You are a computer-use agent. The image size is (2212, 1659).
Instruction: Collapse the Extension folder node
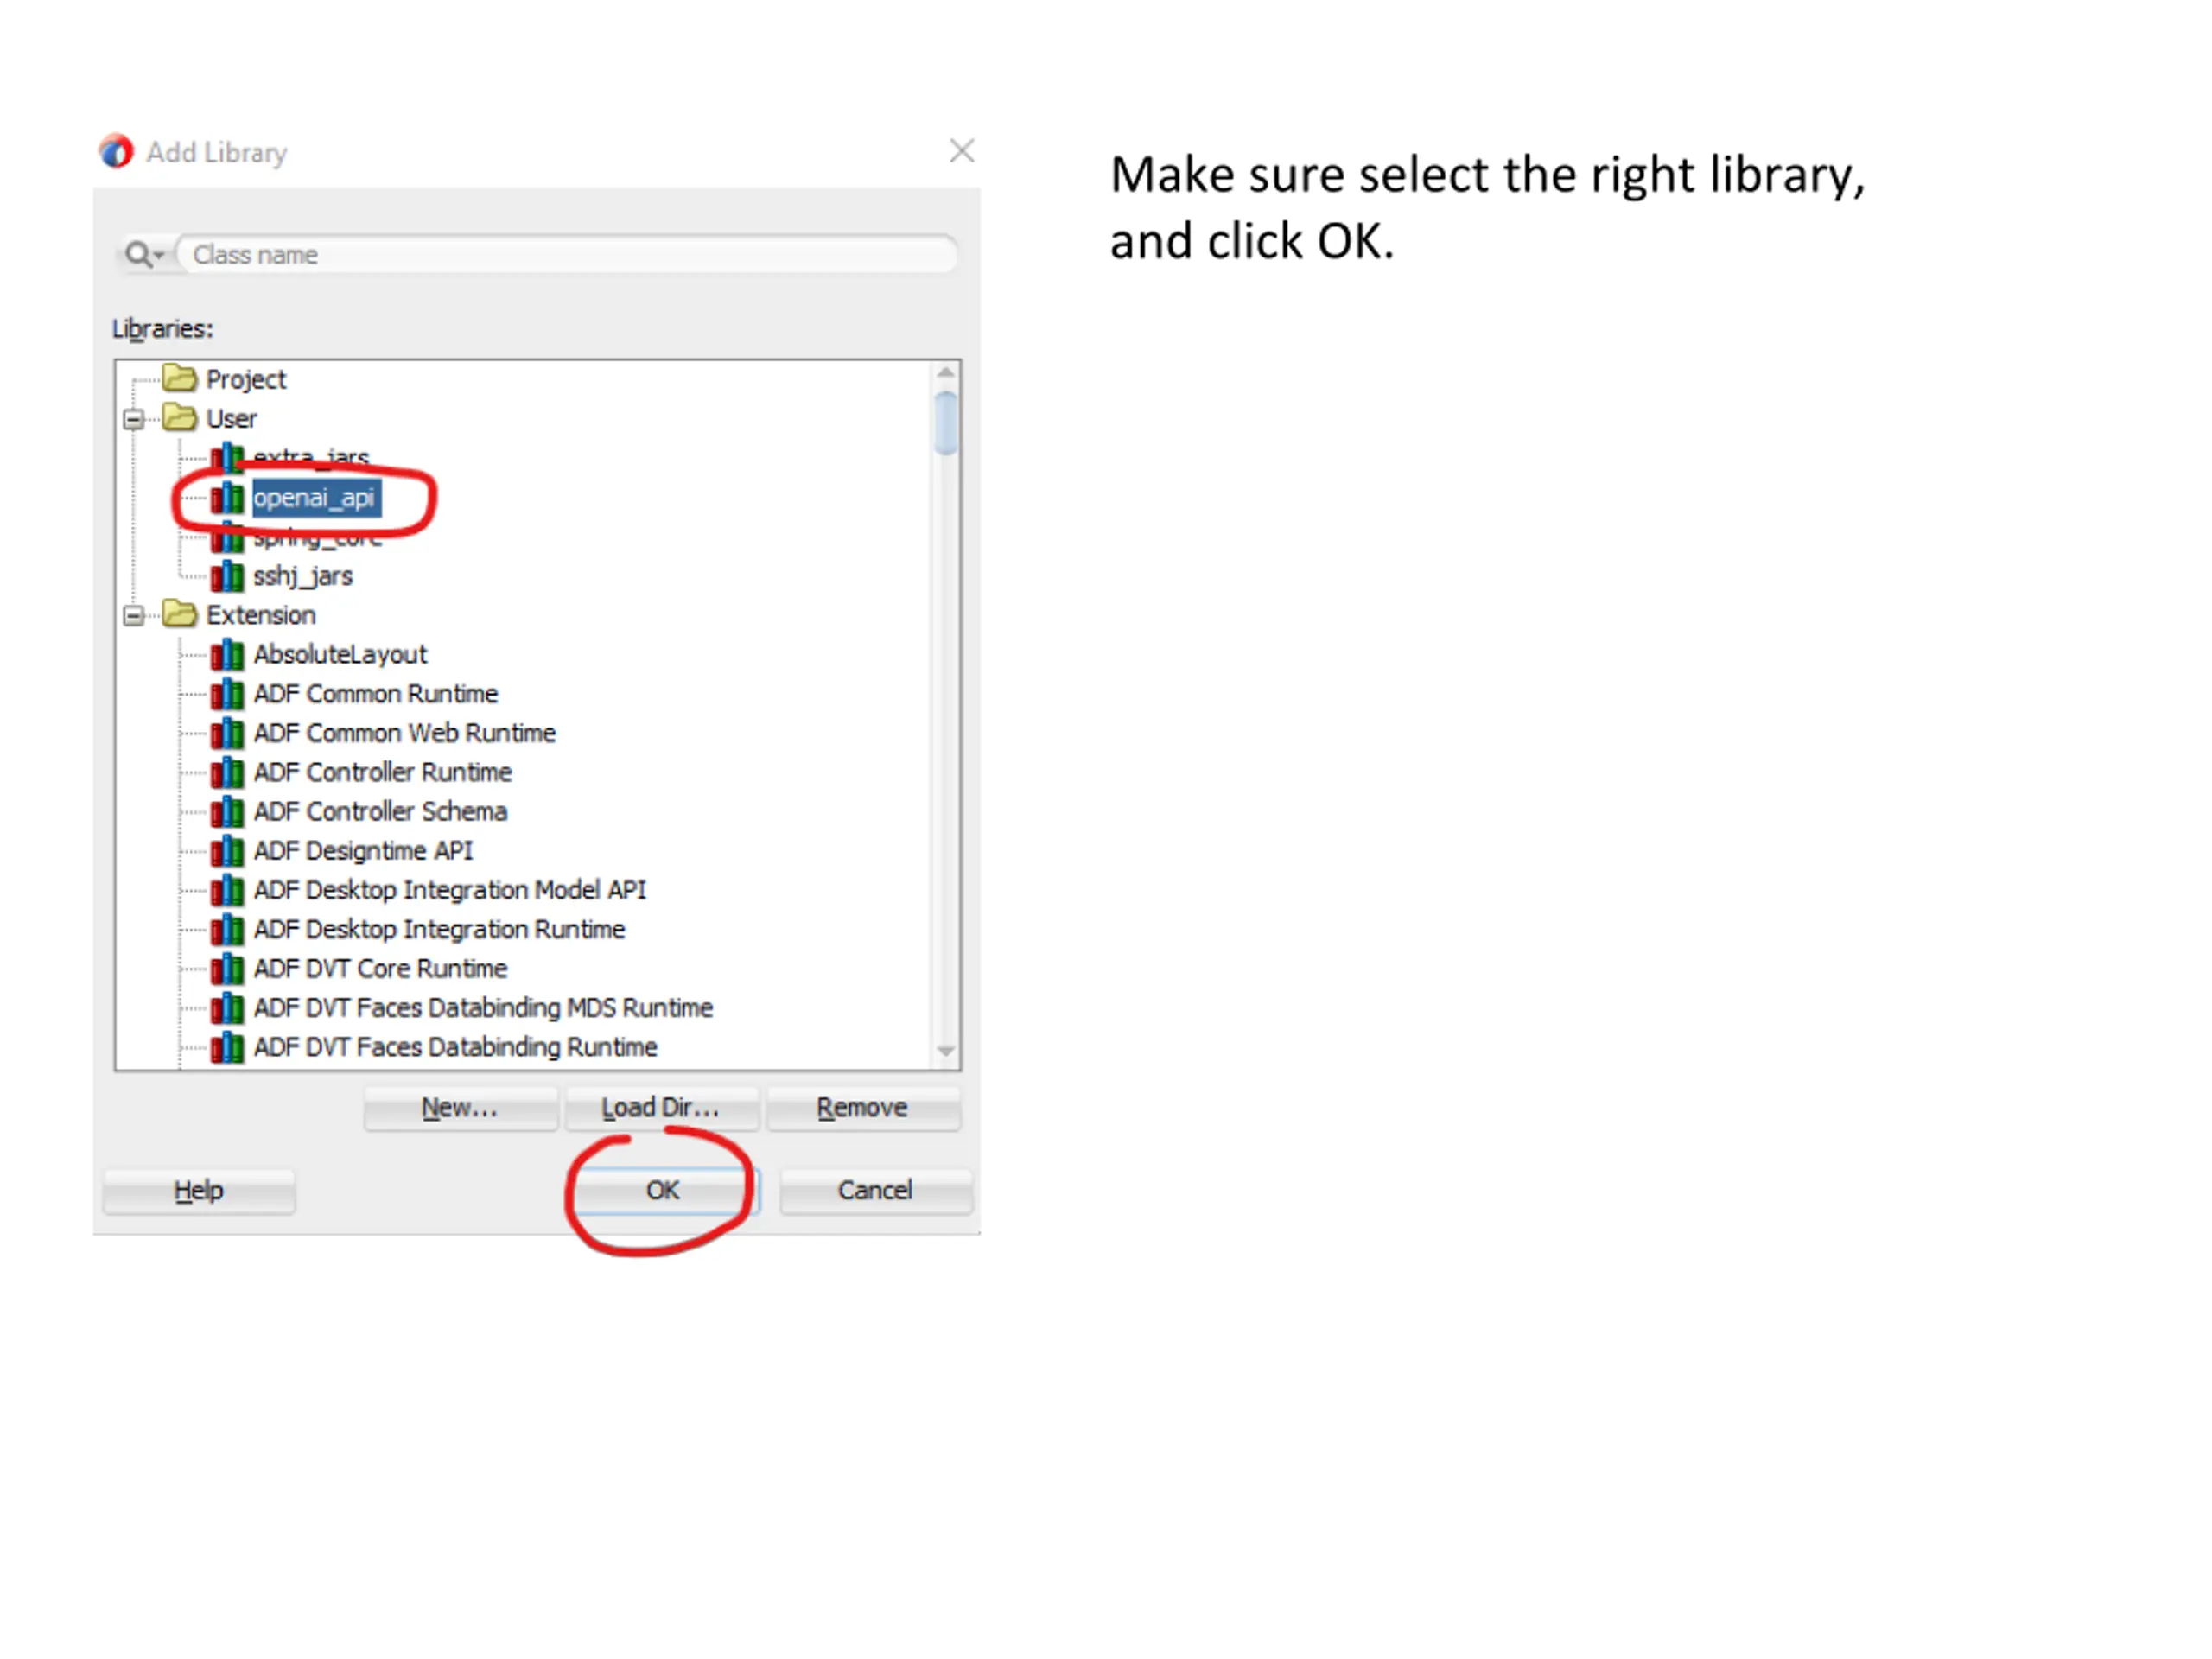(133, 616)
